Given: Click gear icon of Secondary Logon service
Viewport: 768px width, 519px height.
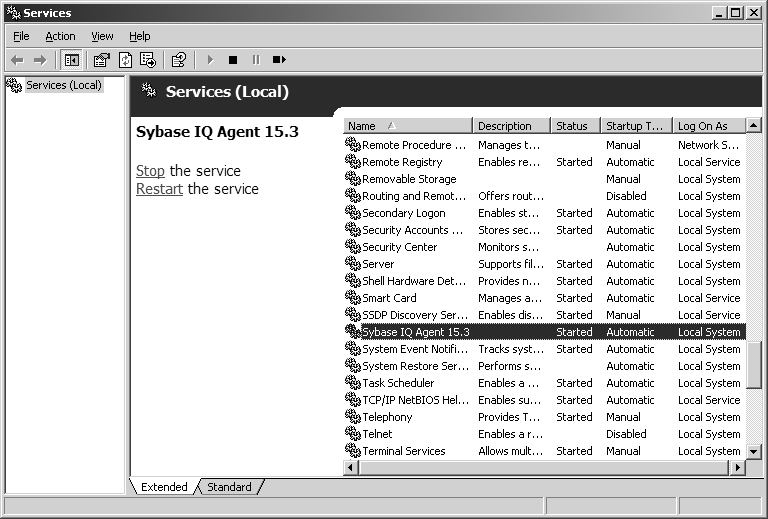Looking at the screenshot, I should tap(353, 212).
